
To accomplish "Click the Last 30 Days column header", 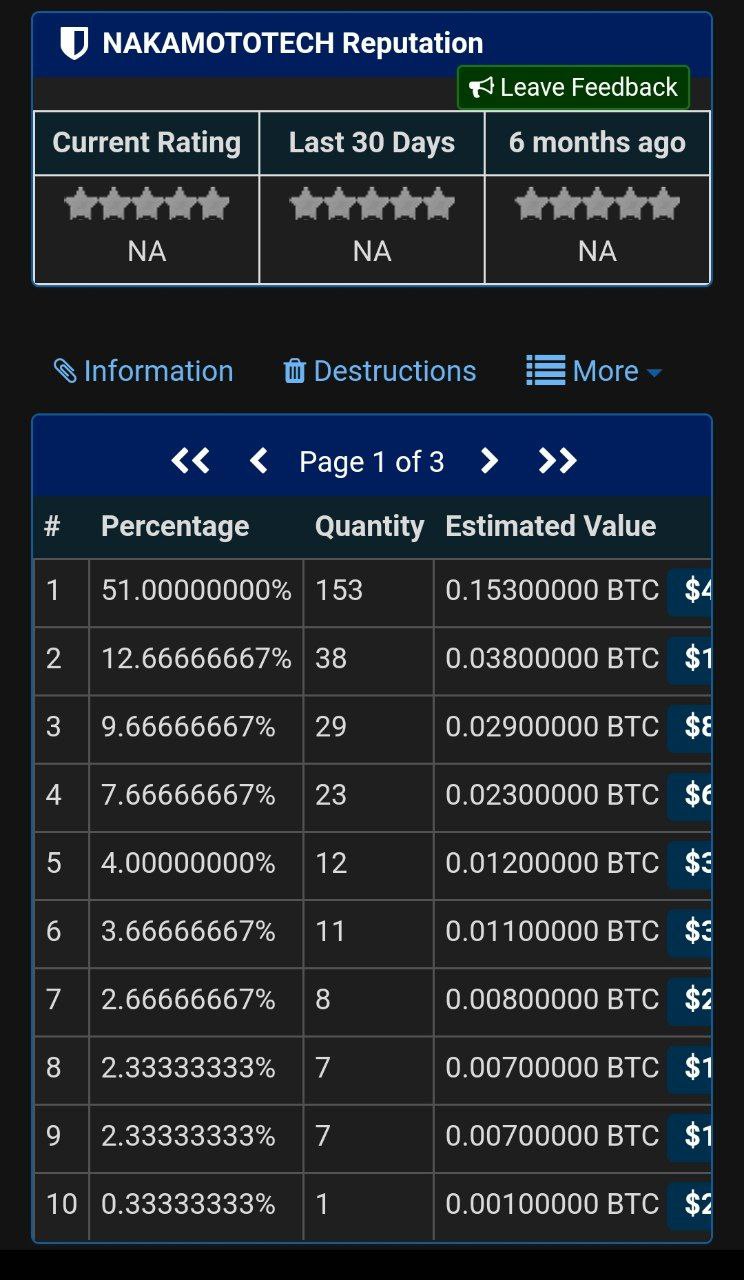I will point(372,143).
